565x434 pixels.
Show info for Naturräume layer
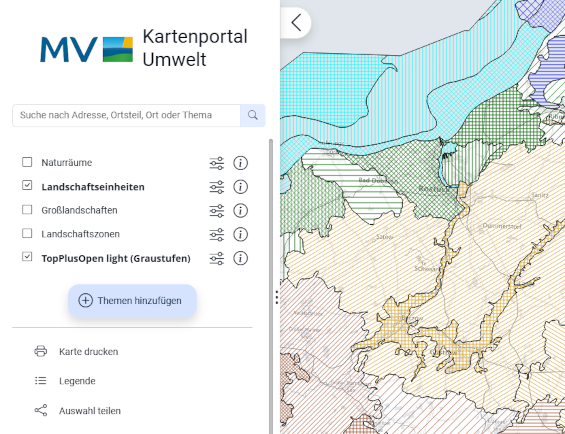pos(240,163)
